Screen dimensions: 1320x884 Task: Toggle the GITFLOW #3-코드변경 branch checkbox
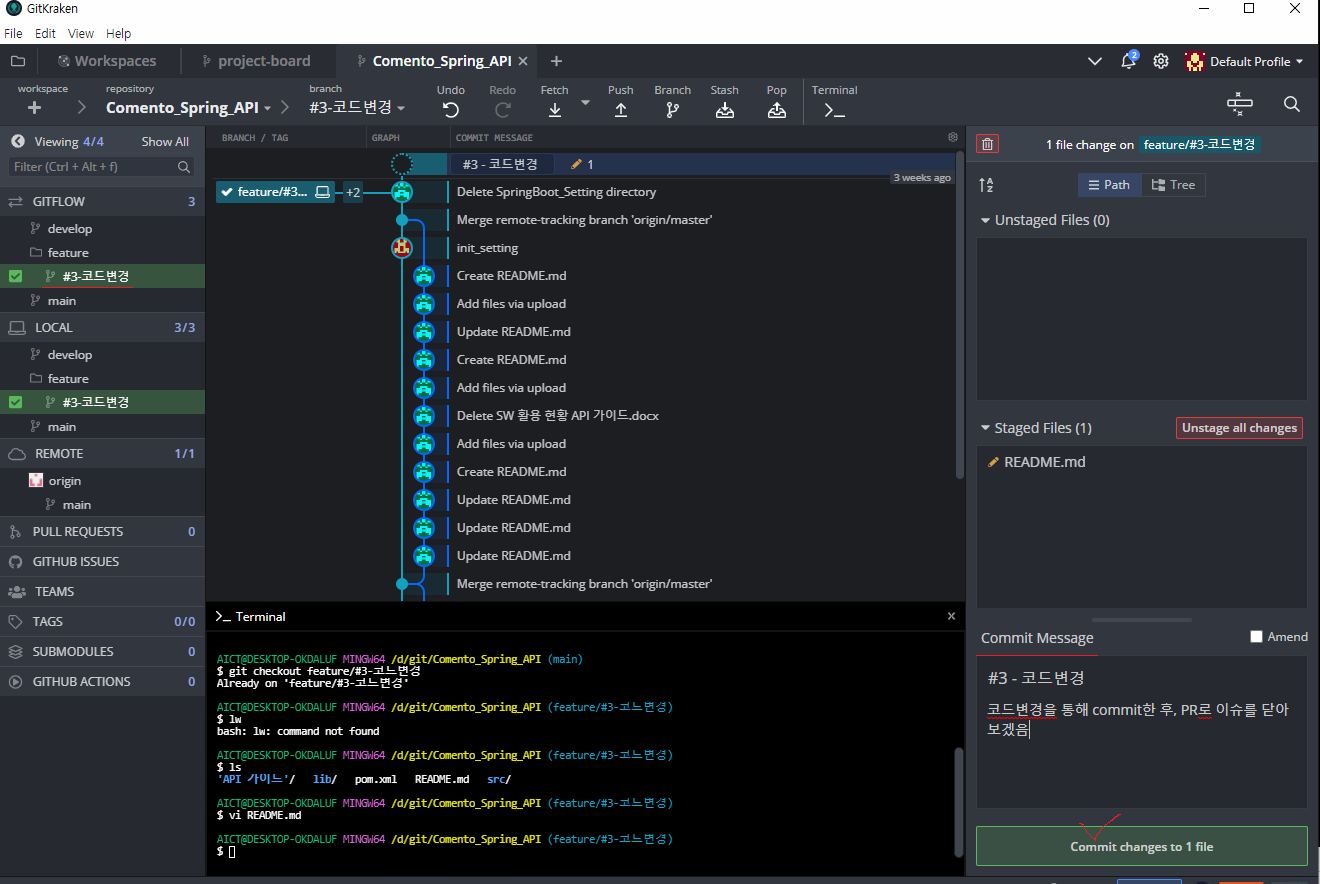pyautogui.click(x=15, y=276)
